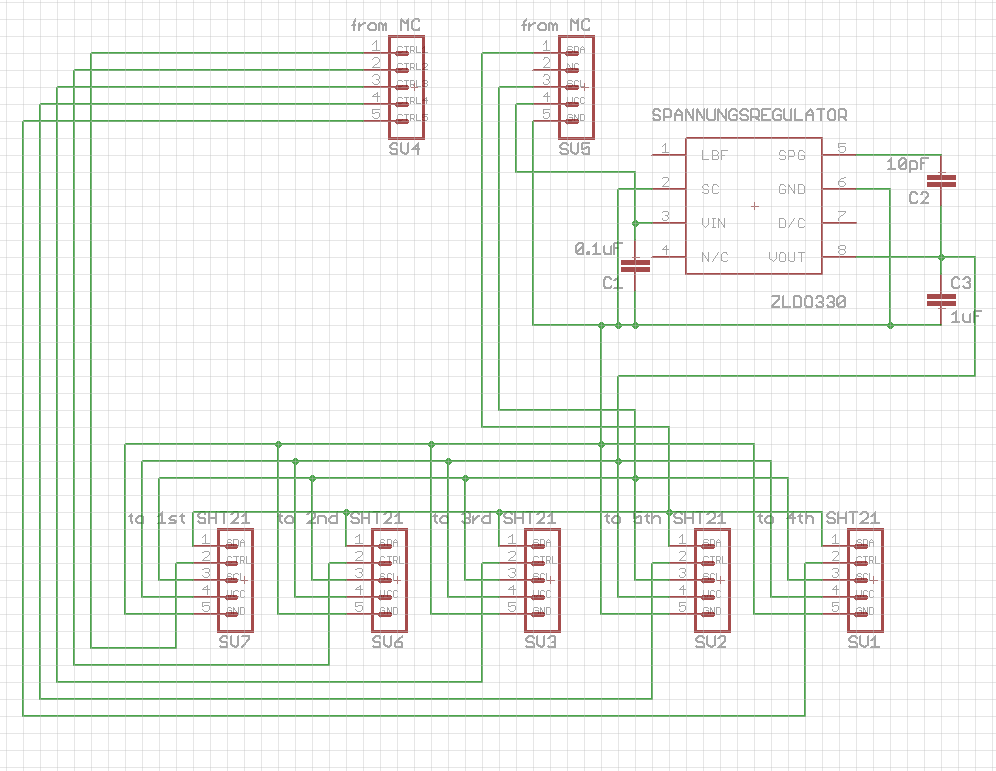996x771 pixels.
Task: Select capacitor C3 symbol
Action: coord(941,300)
